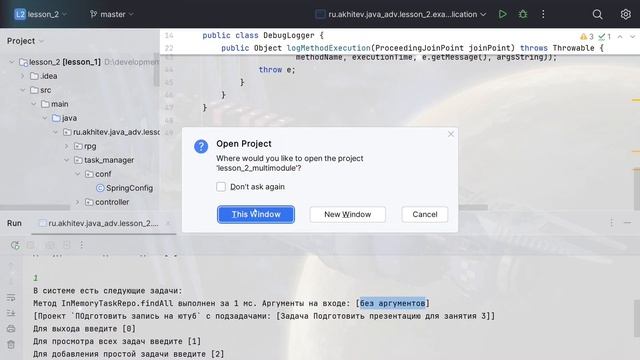Click logMethodExecution method name in editor
640x360 pixels.
click(x=329, y=48)
